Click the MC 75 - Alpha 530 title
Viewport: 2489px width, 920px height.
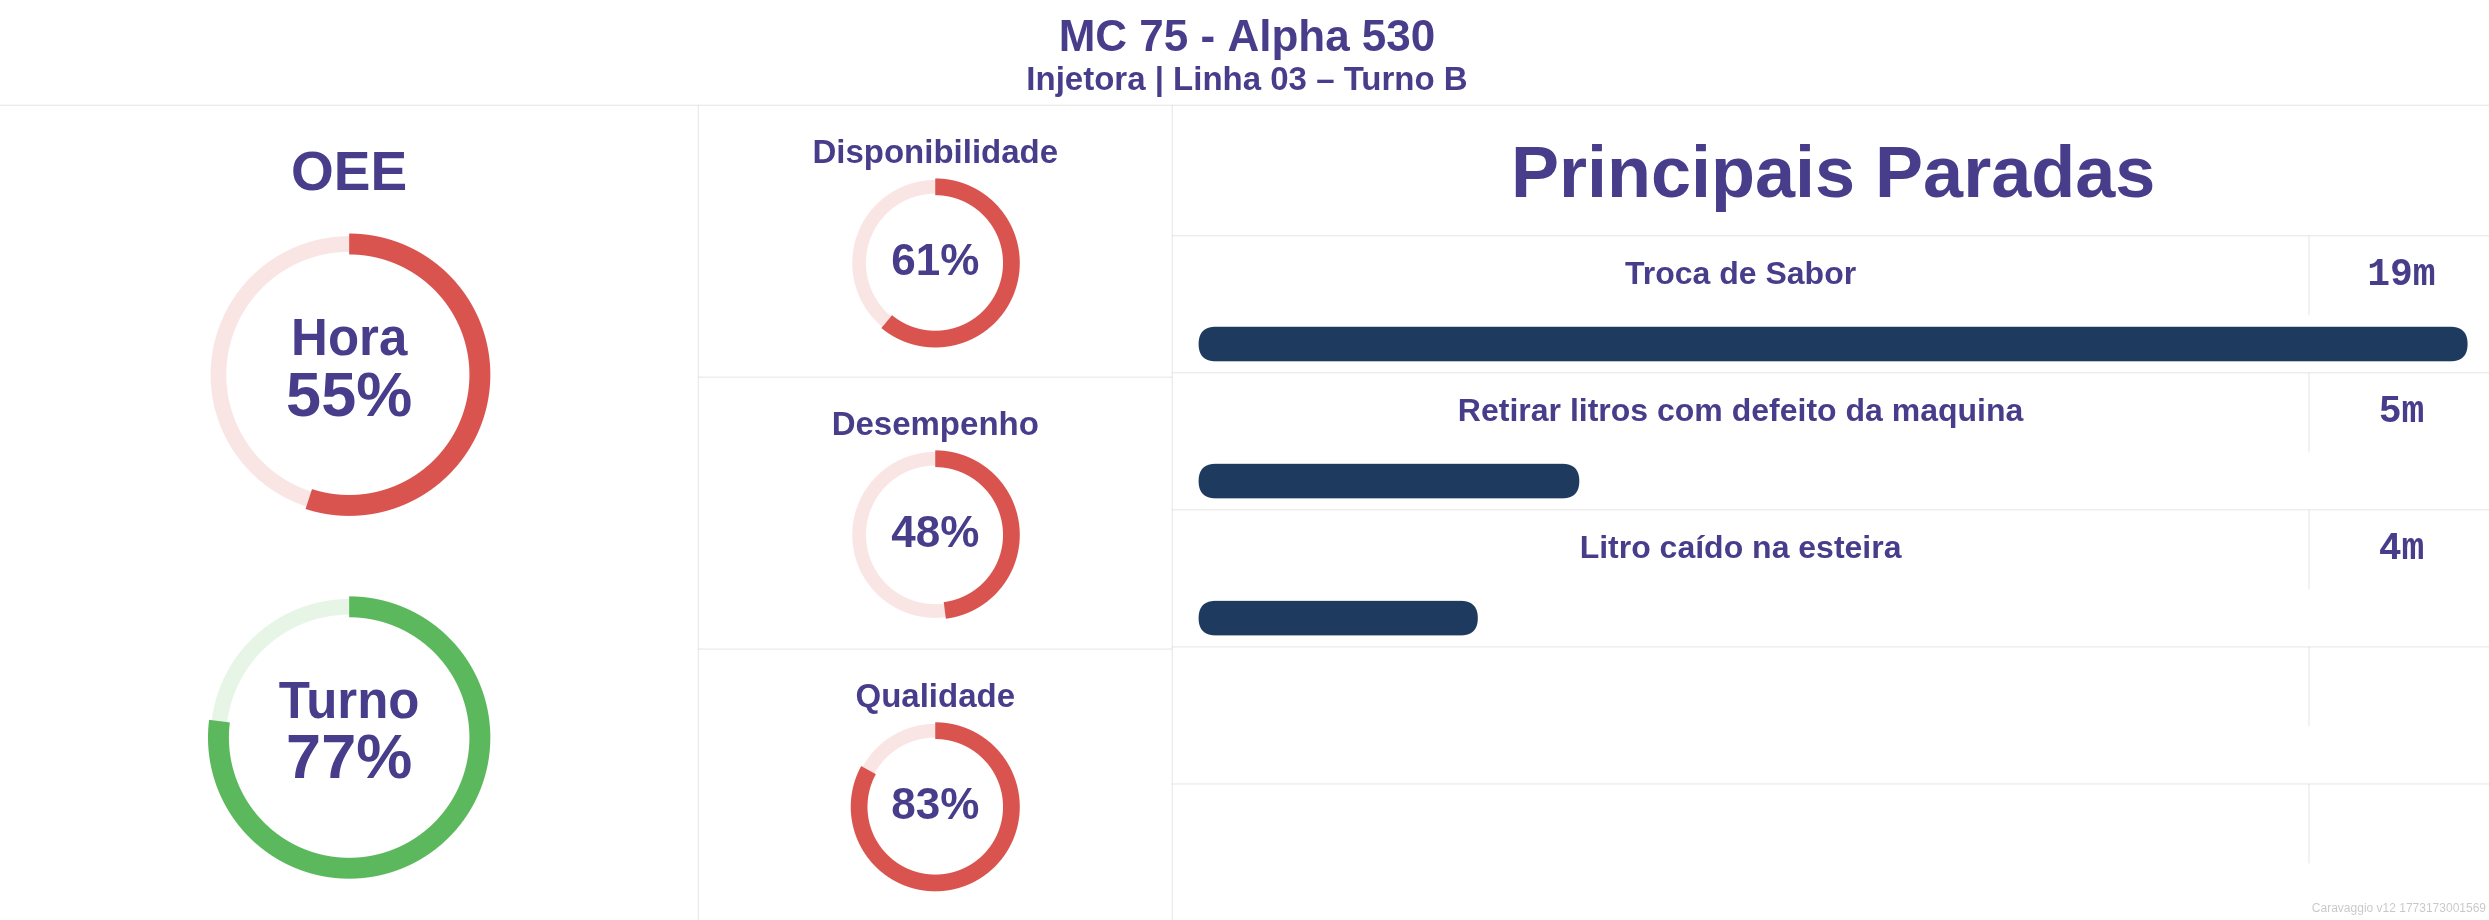[1246, 37]
